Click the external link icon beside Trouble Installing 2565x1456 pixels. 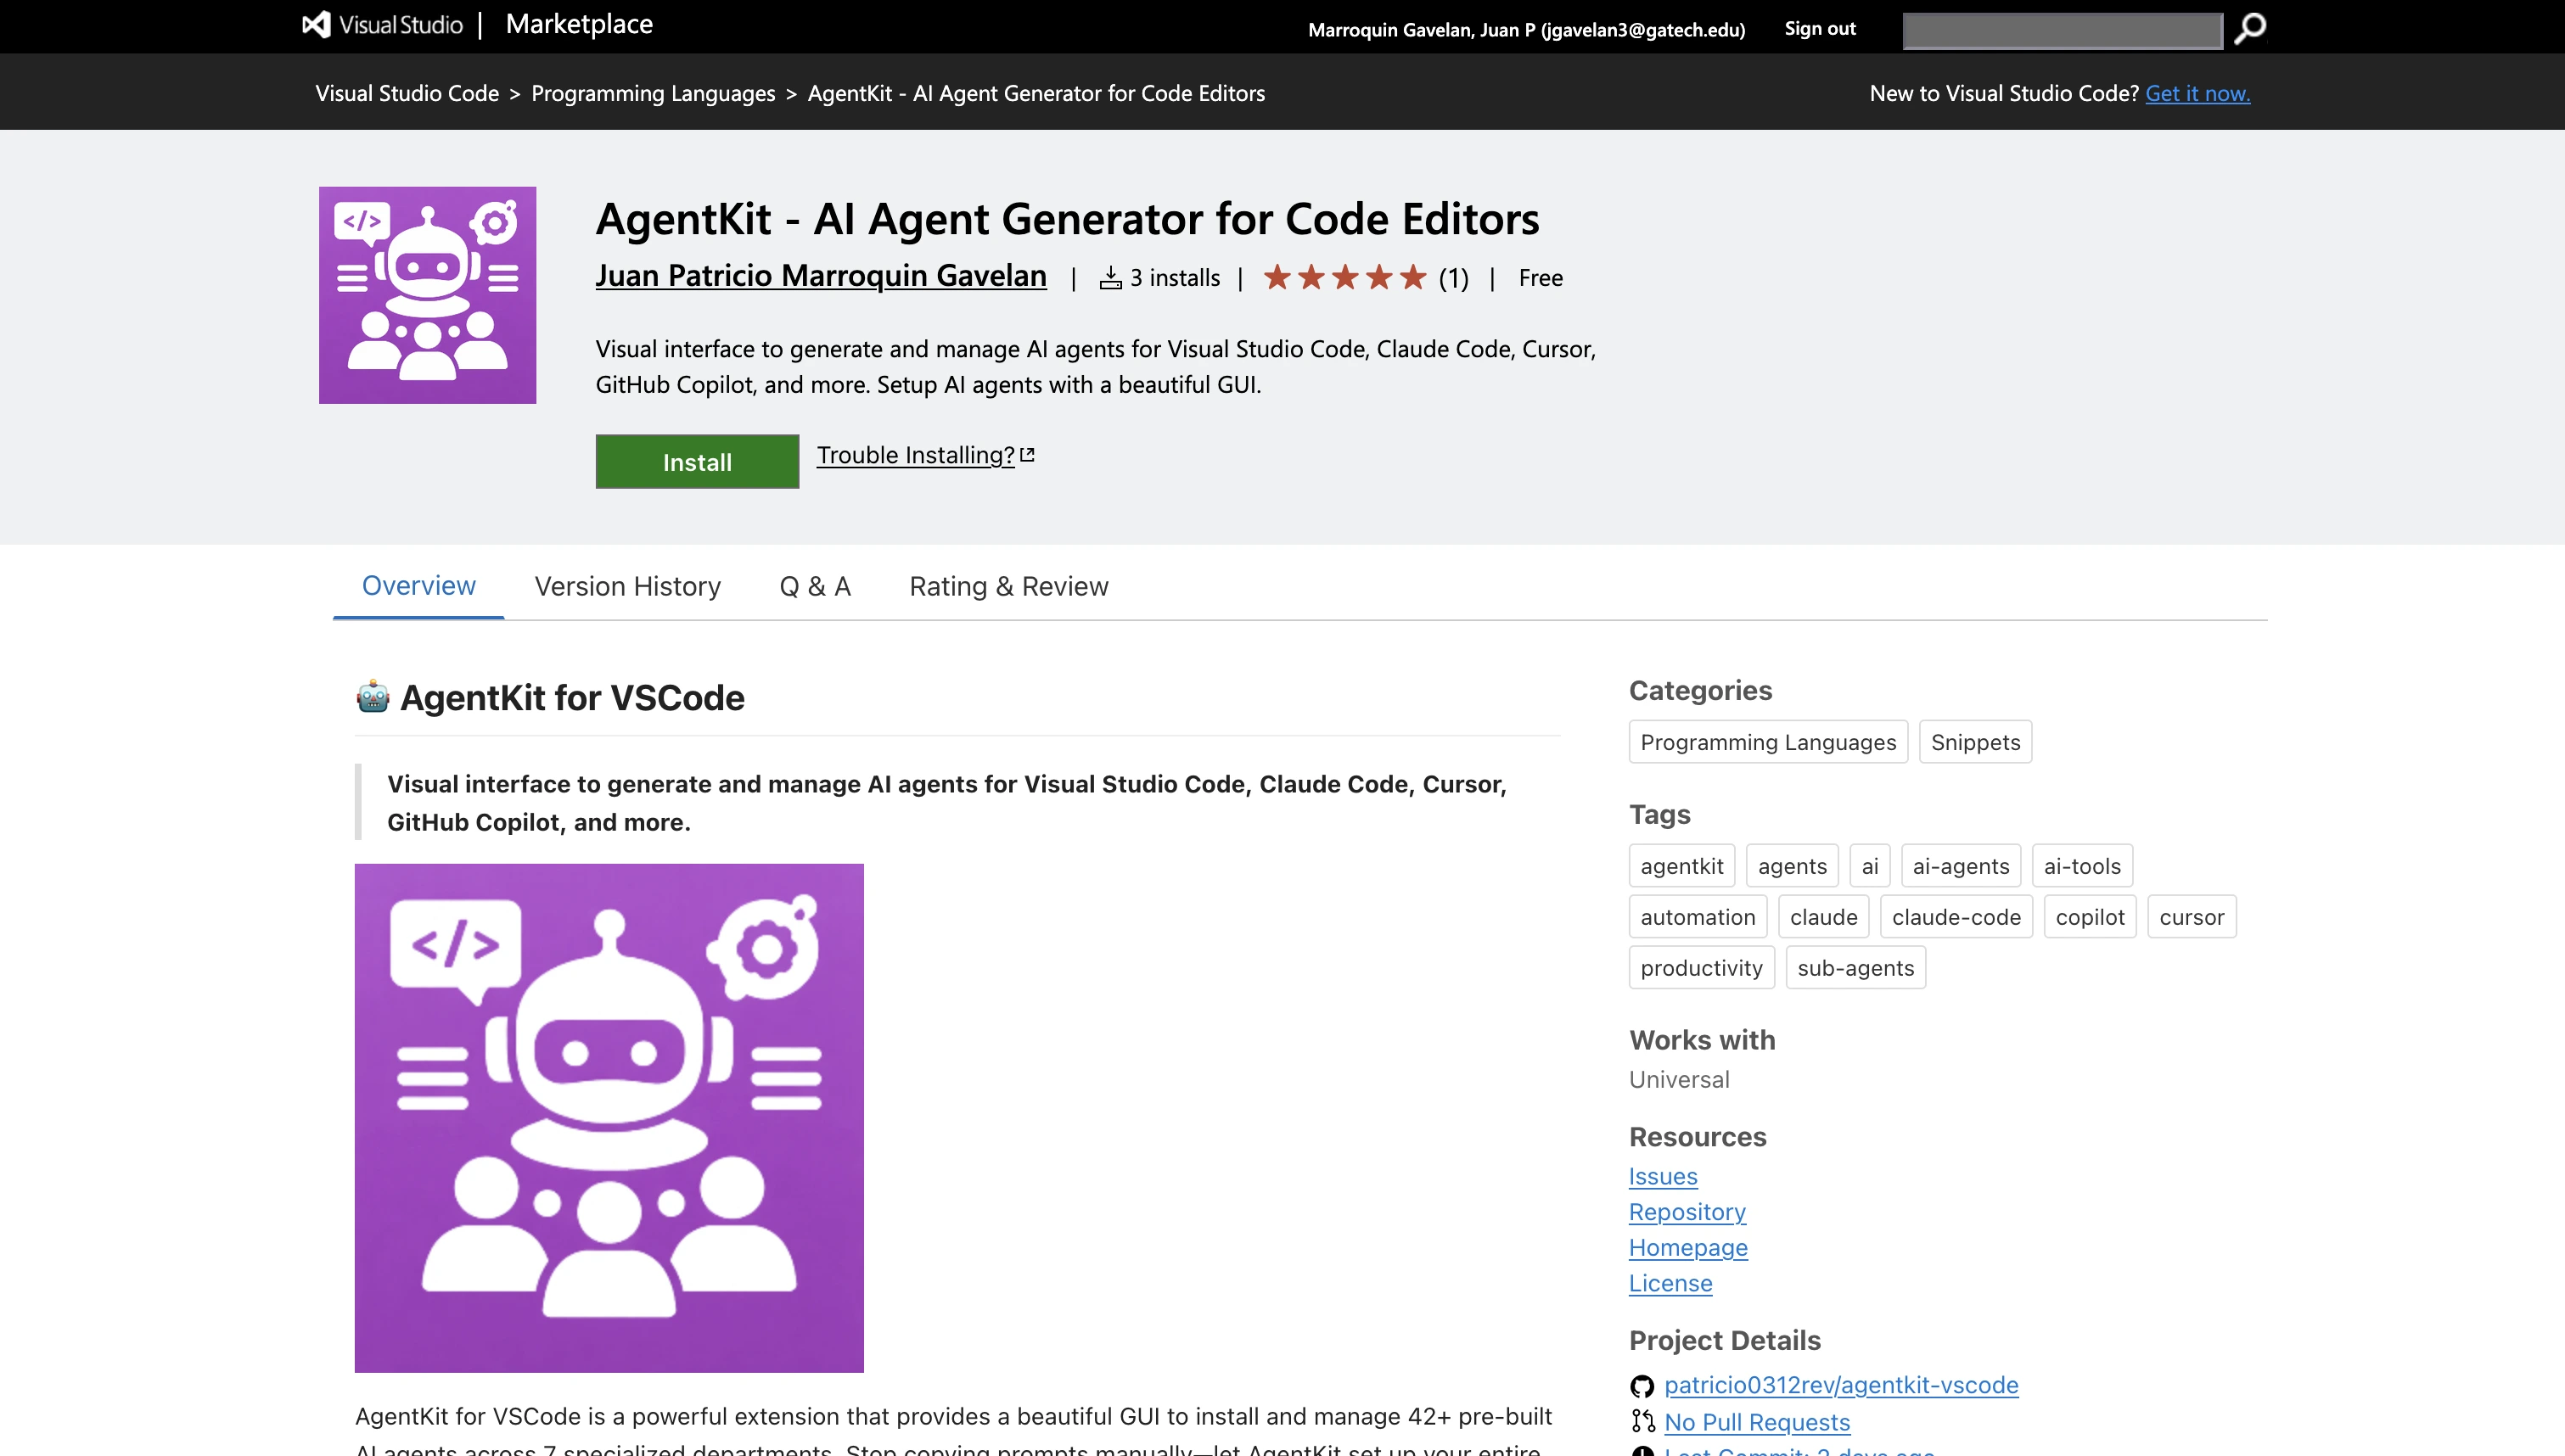click(x=1027, y=455)
